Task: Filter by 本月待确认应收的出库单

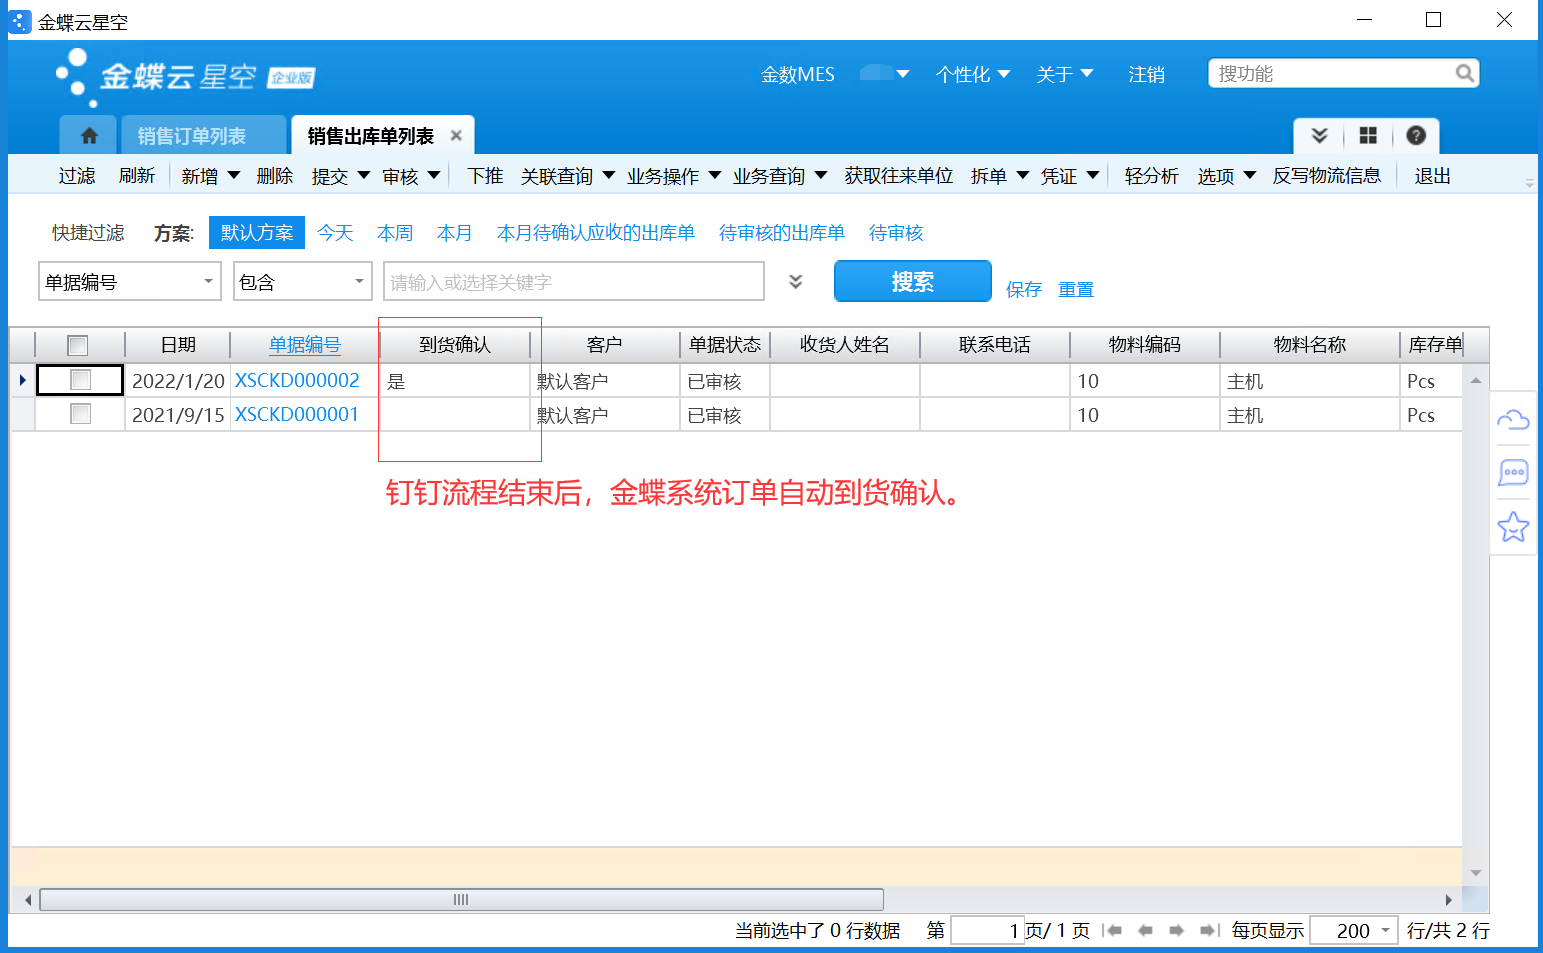Action: click(x=596, y=232)
